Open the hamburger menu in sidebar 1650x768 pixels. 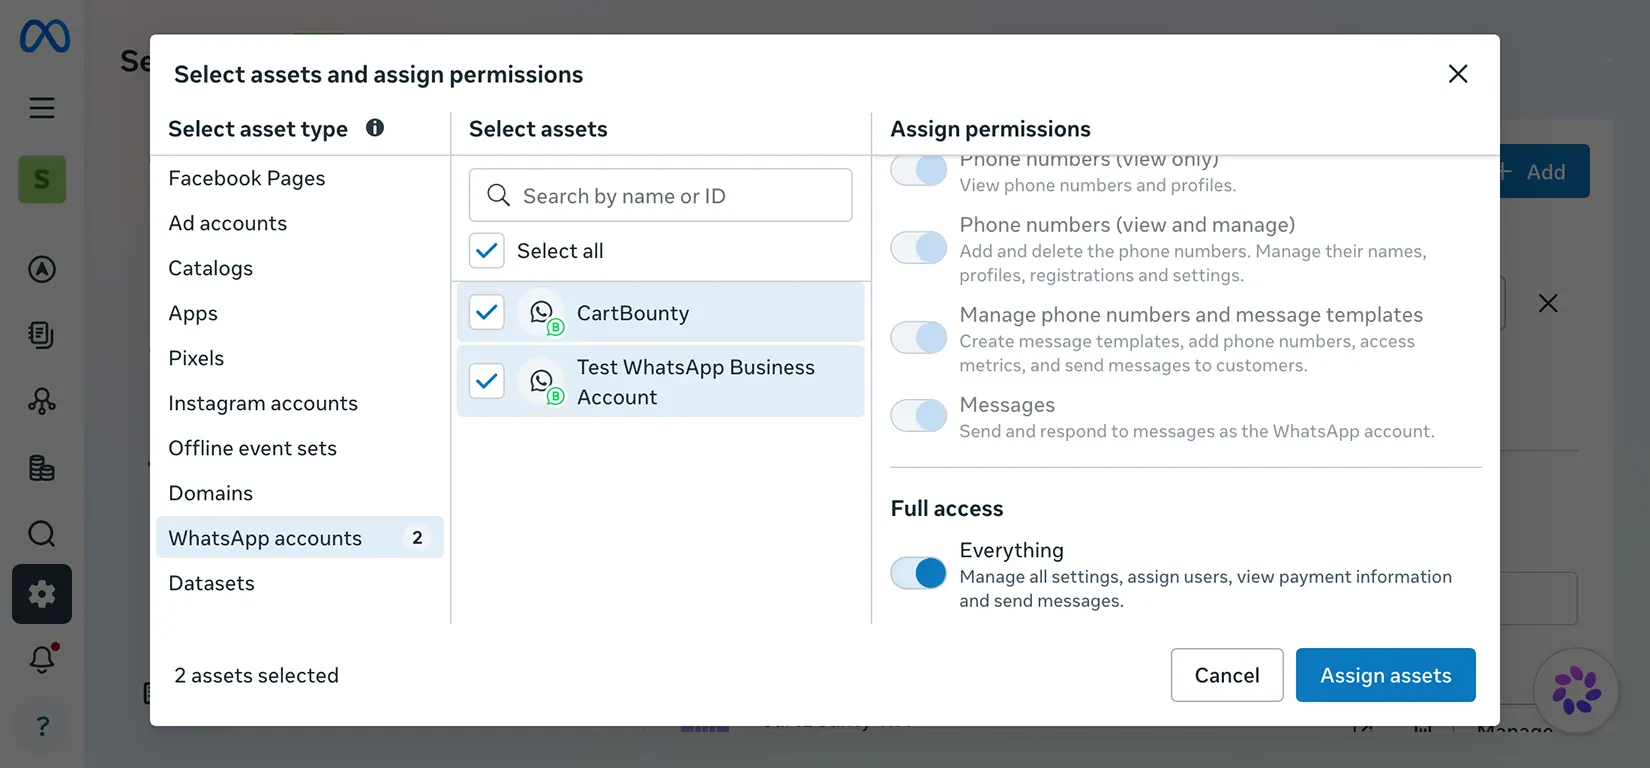point(42,108)
